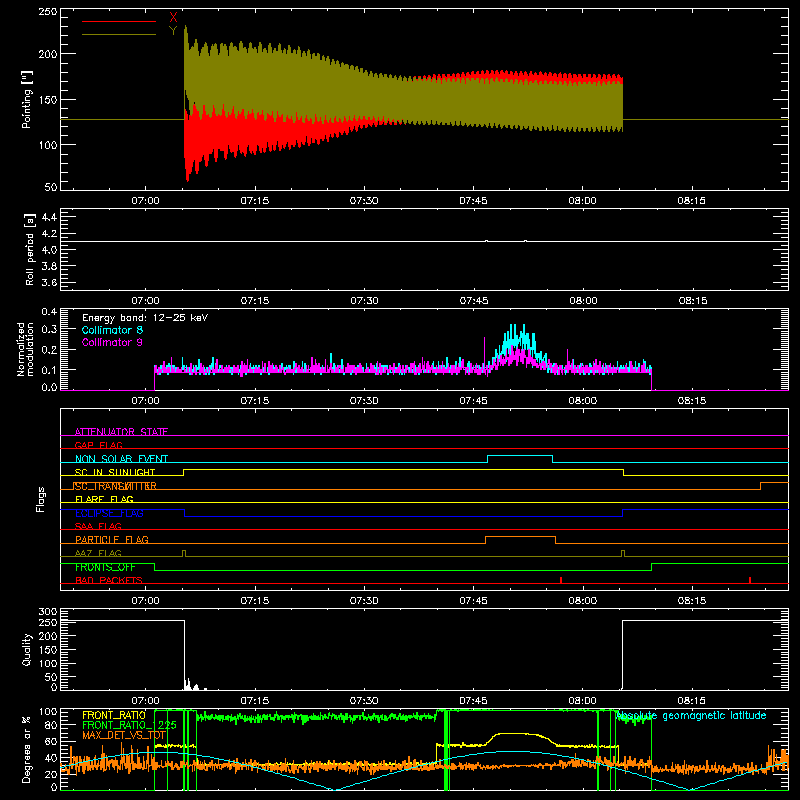
Task: Click the raised step in PARTICLE_FLAG trace
Action: (520, 537)
